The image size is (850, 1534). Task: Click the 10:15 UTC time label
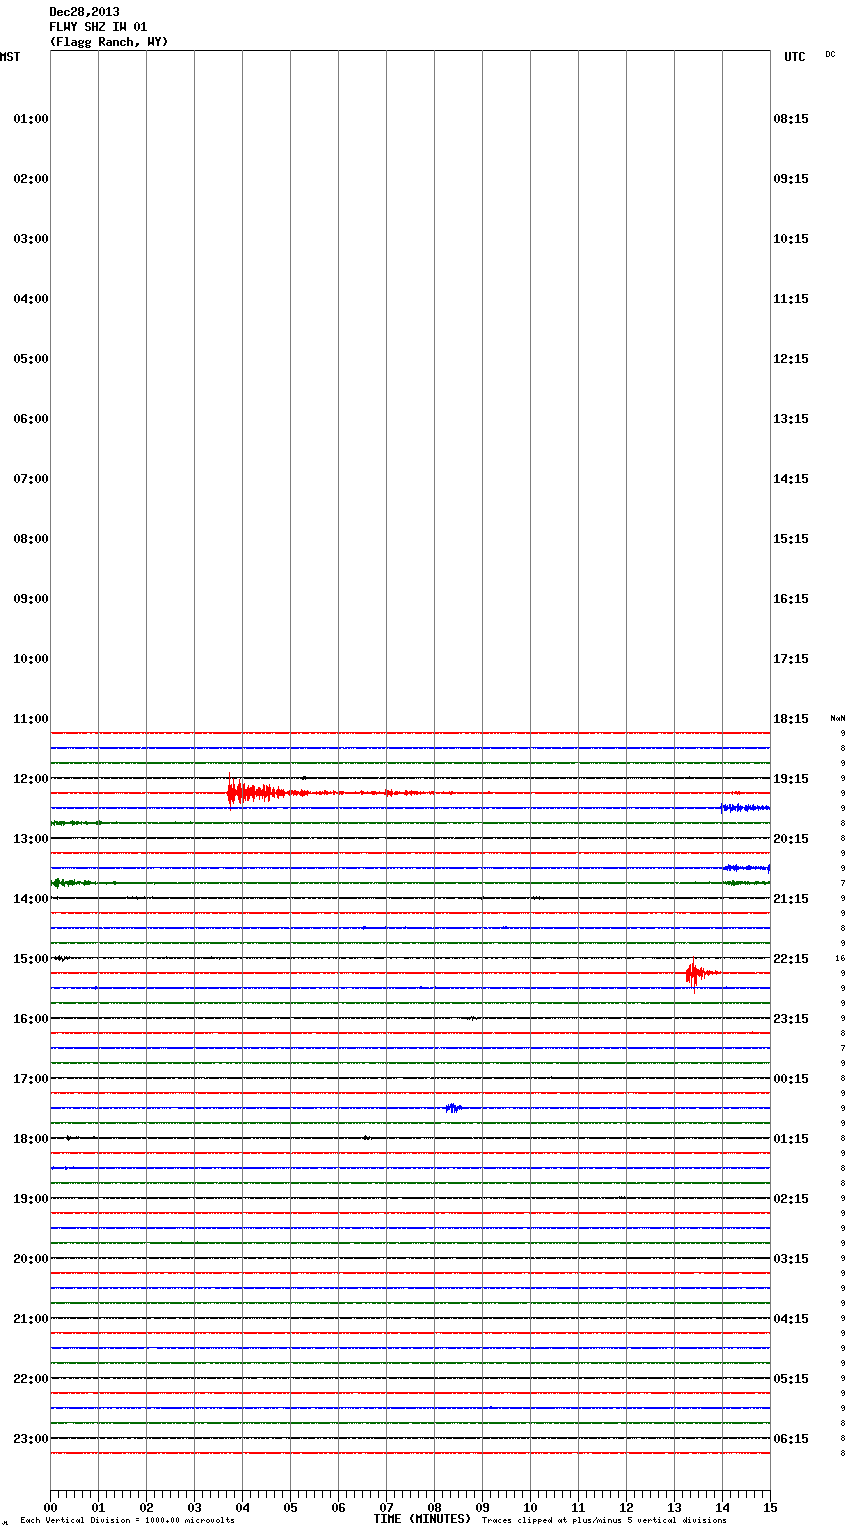coord(791,239)
